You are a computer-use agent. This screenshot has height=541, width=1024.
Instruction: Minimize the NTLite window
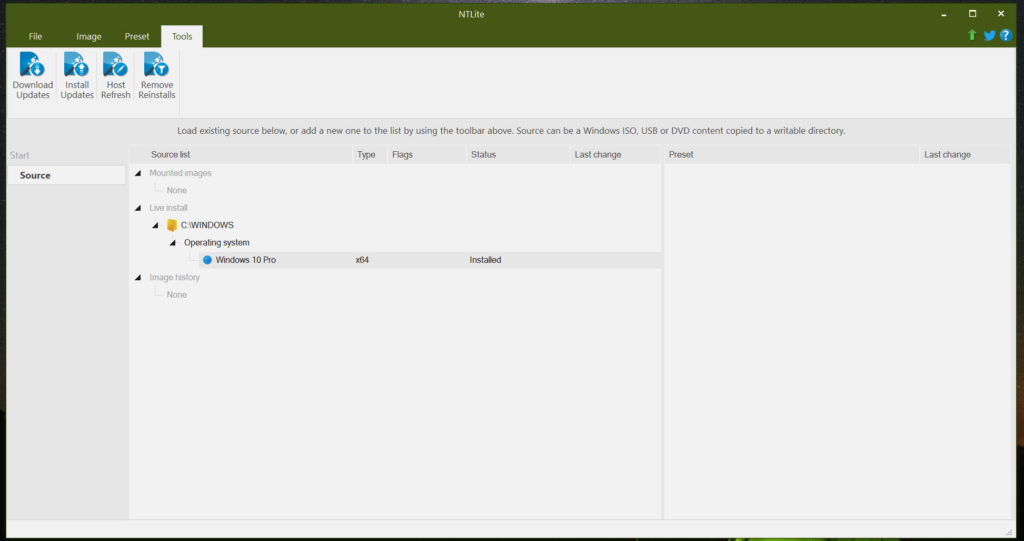944,14
